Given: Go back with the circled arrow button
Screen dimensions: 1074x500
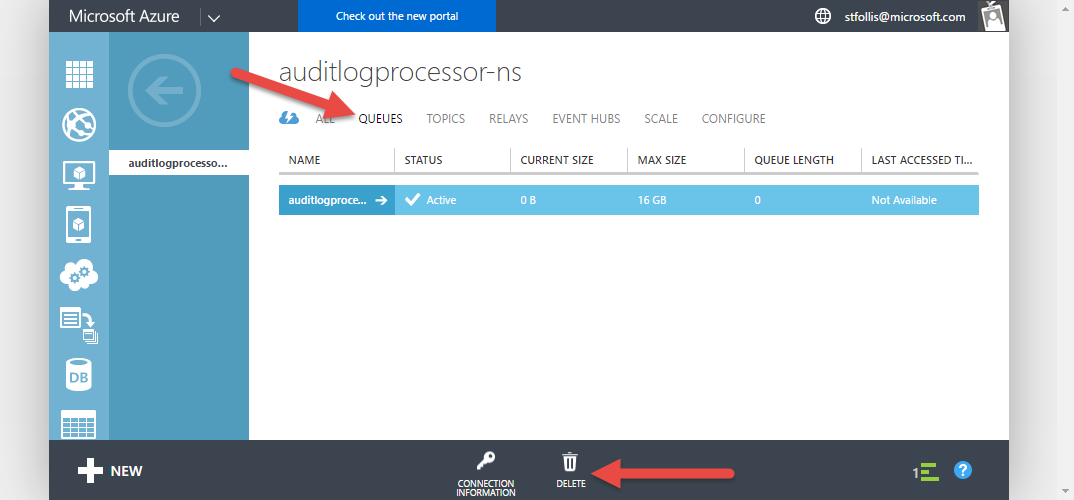Looking at the screenshot, I should pos(164,91).
